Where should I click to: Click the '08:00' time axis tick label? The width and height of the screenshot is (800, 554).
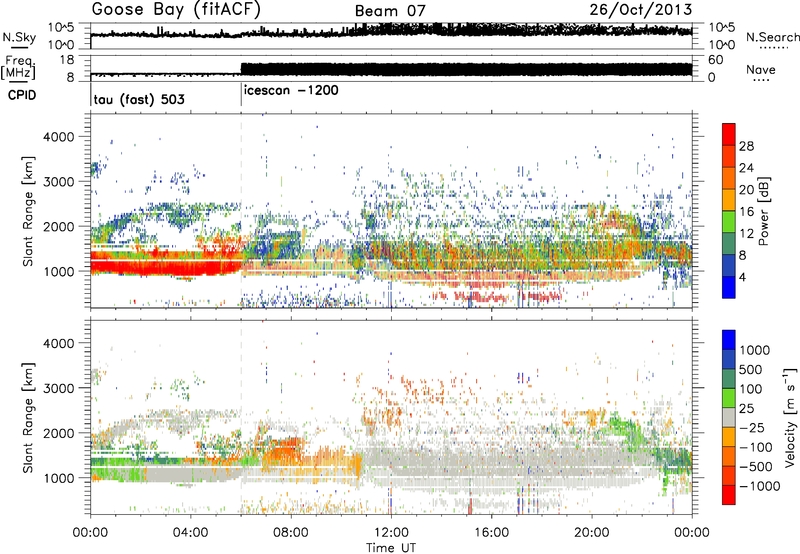[x=291, y=533]
